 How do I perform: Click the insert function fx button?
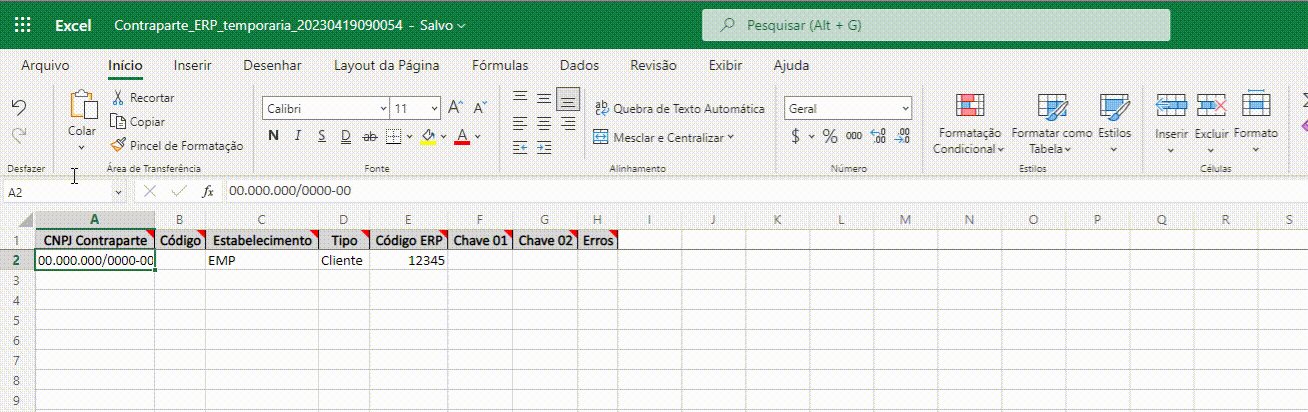click(x=208, y=191)
